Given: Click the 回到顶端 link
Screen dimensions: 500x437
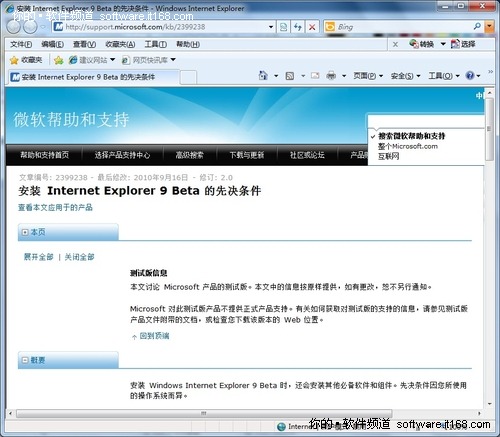Looking at the screenshot, I should click(154, 336).
